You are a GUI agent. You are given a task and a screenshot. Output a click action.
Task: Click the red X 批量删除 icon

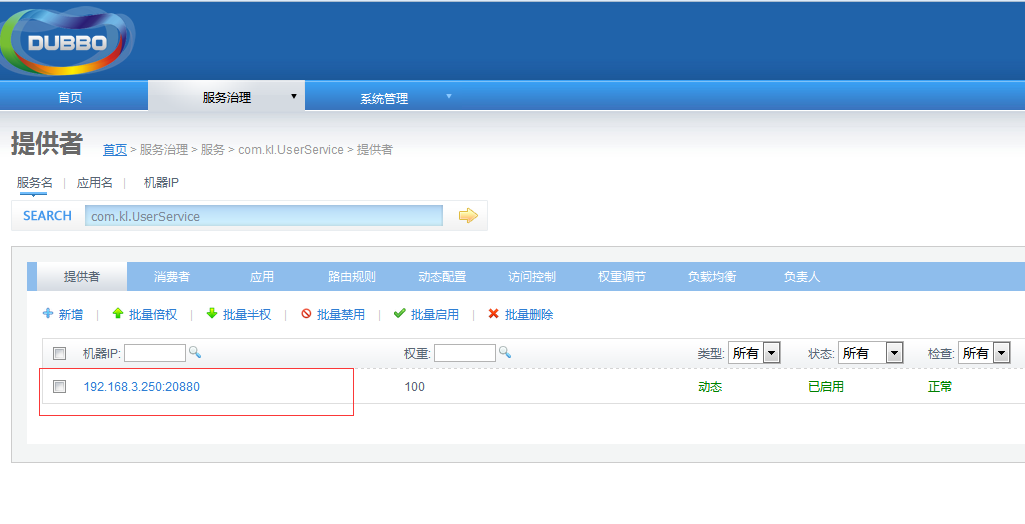(x=493, y=314)
